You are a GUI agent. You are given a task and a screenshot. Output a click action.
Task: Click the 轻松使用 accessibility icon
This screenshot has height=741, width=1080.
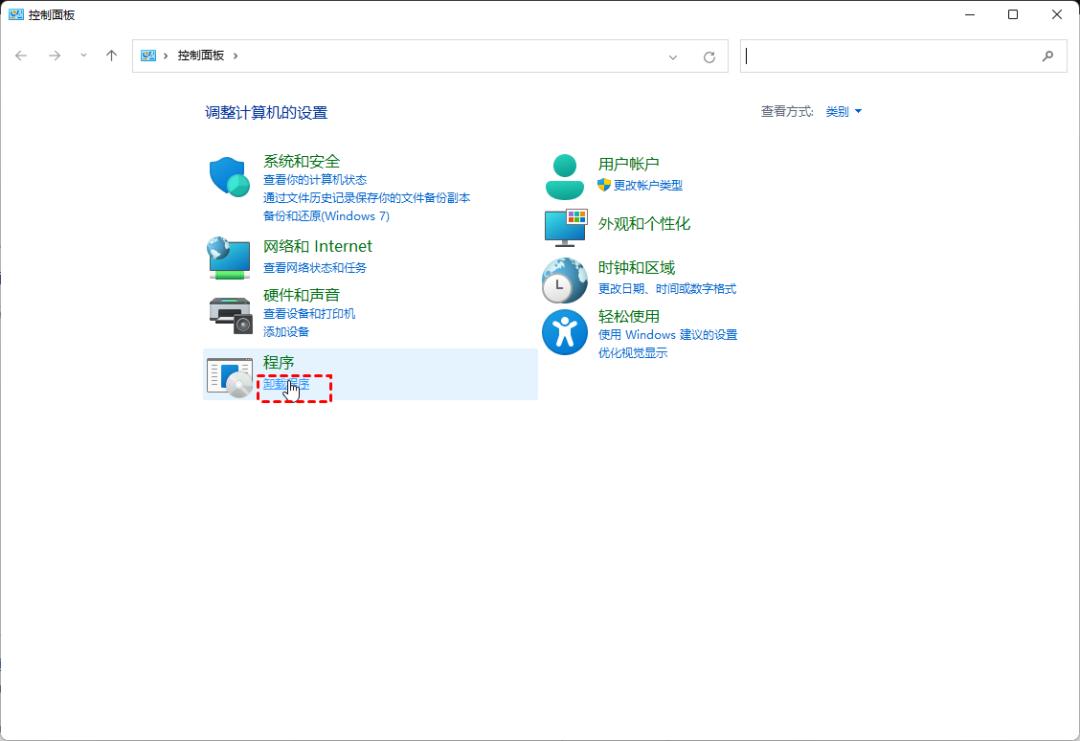coord(563,332)
